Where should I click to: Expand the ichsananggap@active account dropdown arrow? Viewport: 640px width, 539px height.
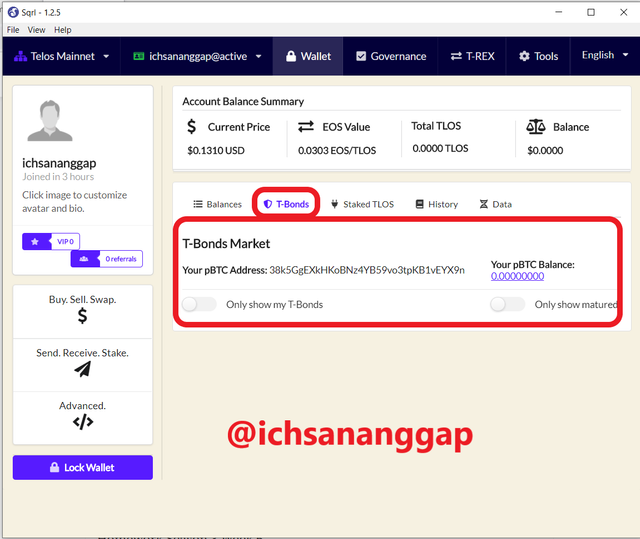[x=258, y=56]
